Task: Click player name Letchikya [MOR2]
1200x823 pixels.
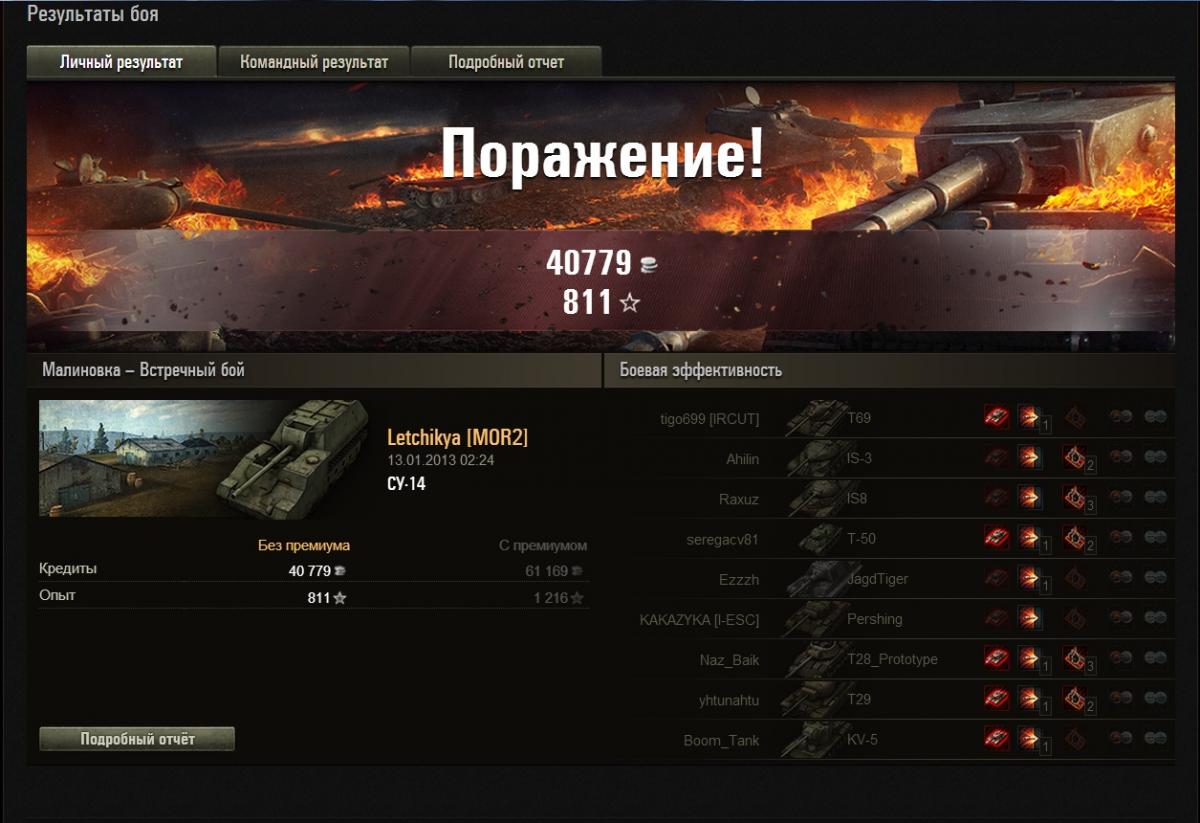Action: tap(457, 438)
